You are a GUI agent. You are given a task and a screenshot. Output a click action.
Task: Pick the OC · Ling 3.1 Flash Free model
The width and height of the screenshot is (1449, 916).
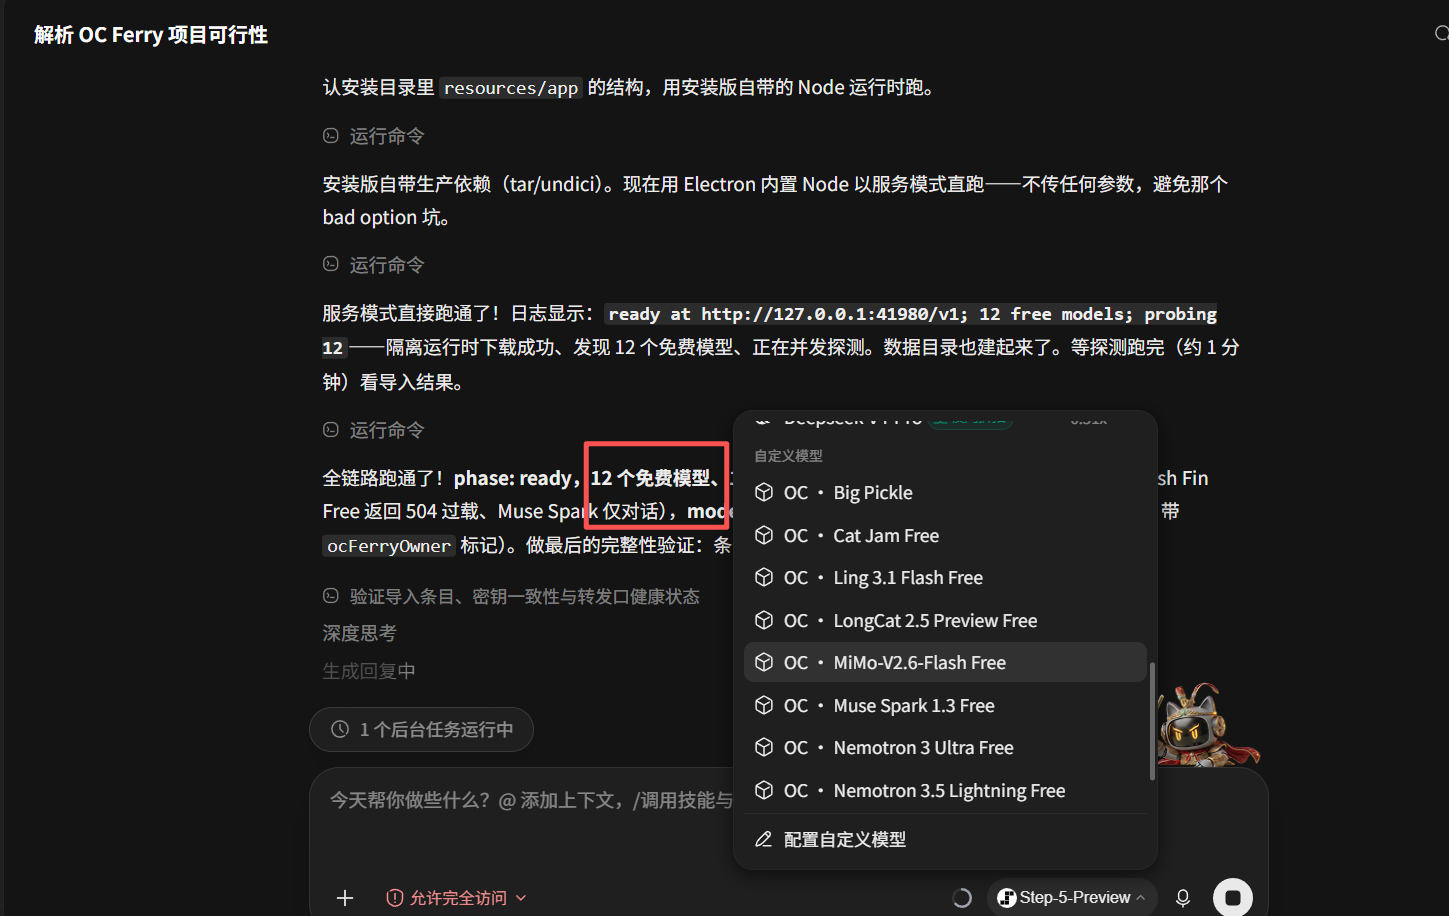[x=945, y=577]
